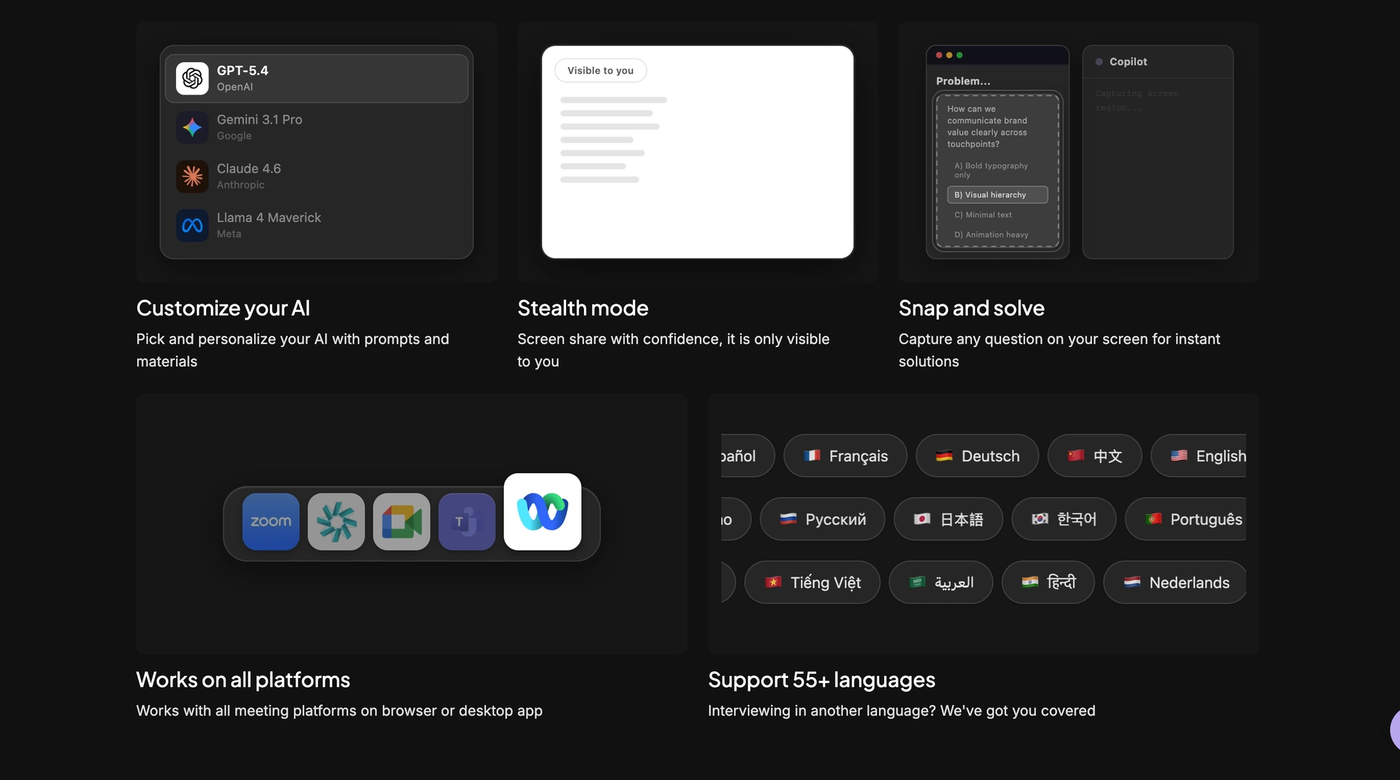Click the Chinese flag icon

tap(1076, 456)
